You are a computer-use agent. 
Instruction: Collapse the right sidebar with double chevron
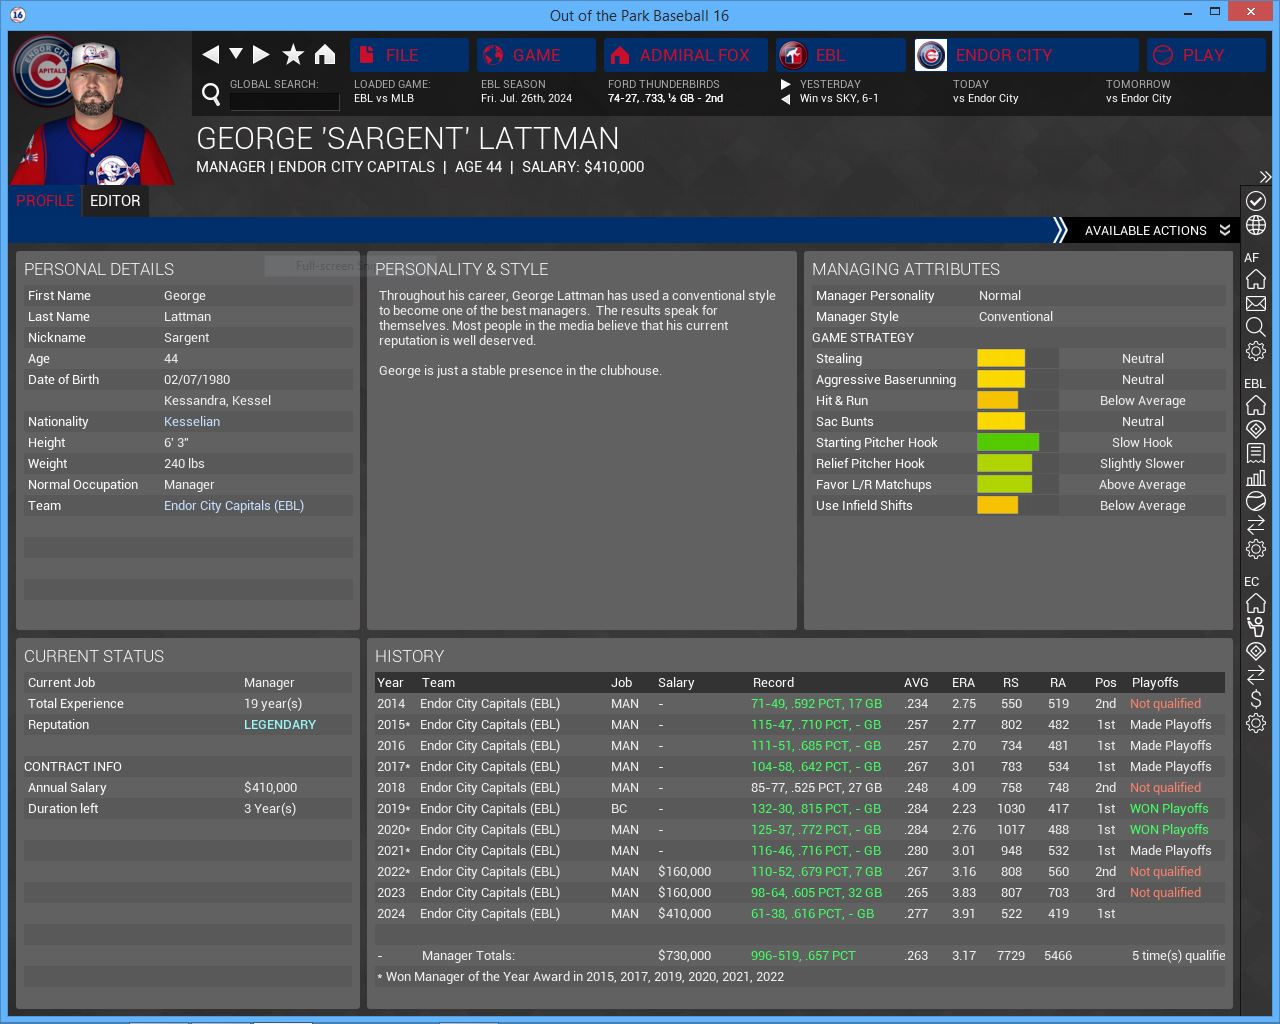(1265, 177)
